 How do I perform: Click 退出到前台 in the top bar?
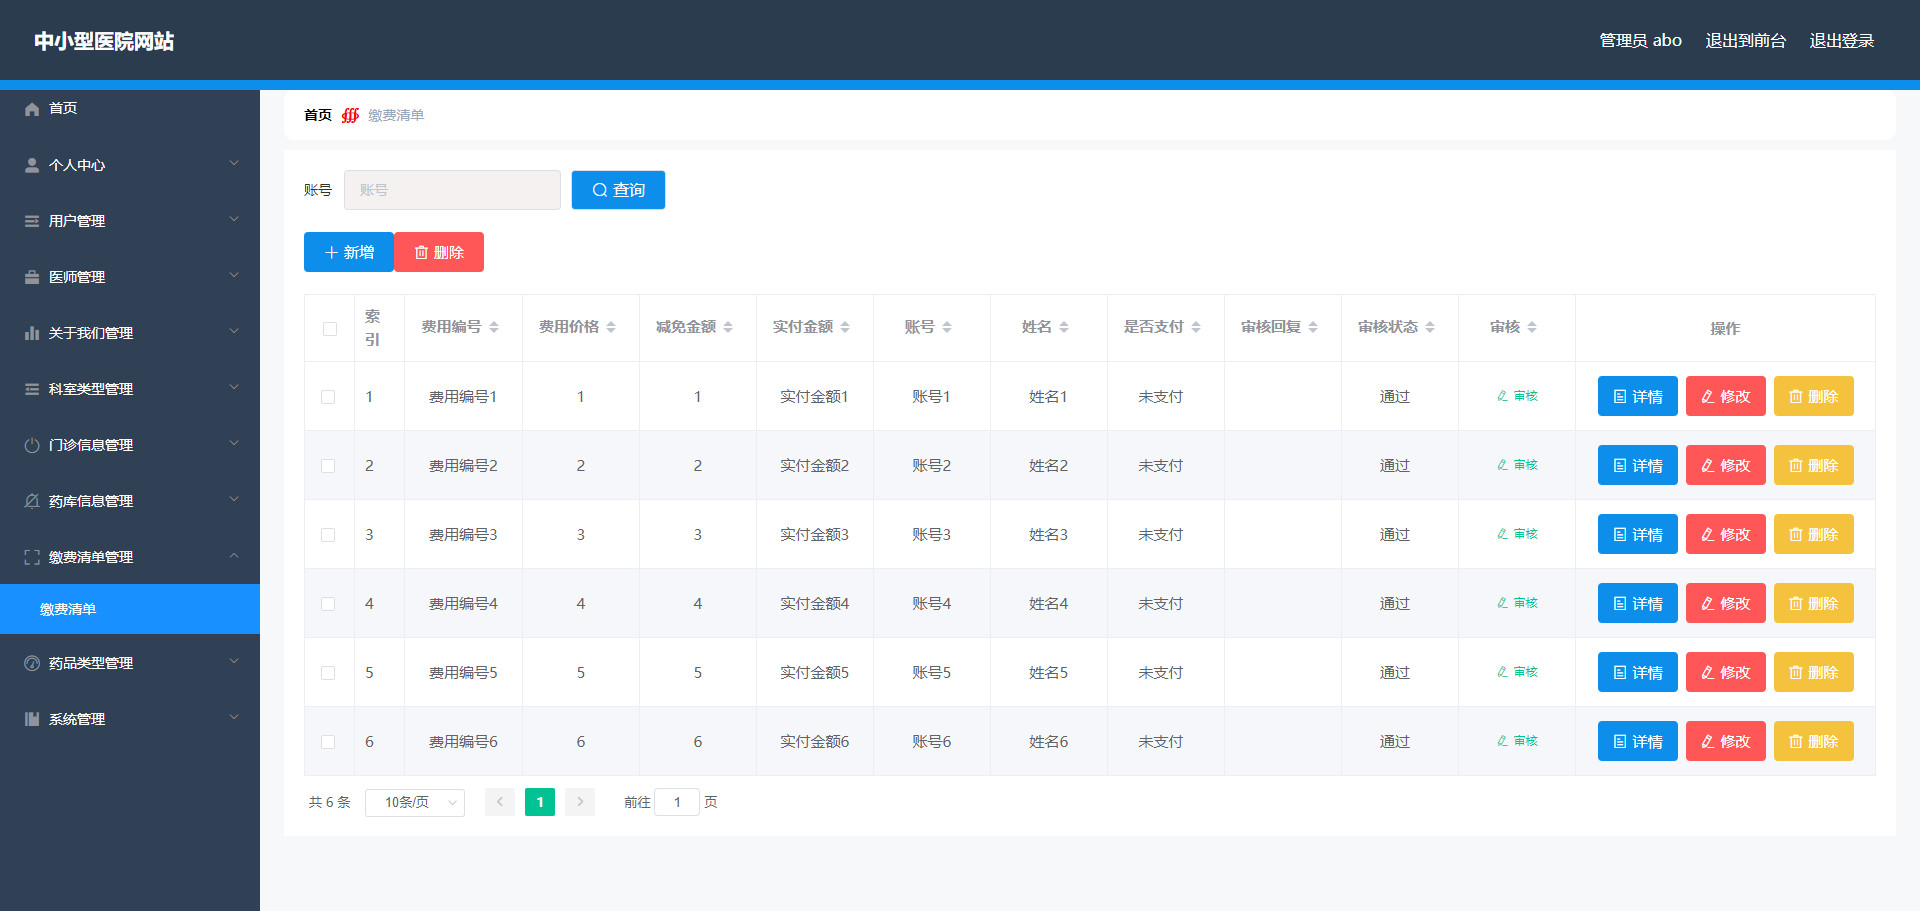coord(1745,41)
